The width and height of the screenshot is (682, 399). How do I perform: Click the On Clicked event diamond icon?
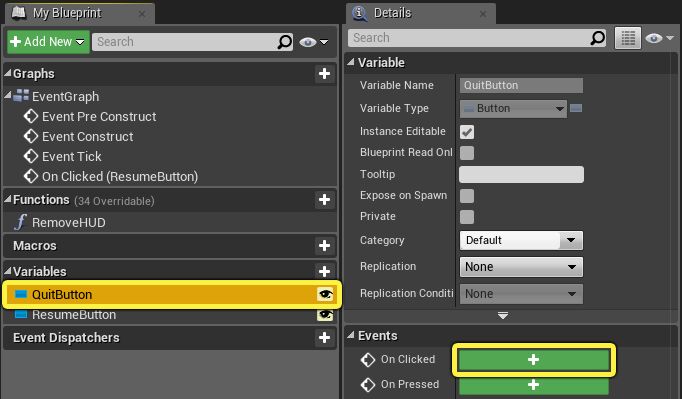pyautogui.click(x=368, y=359)
